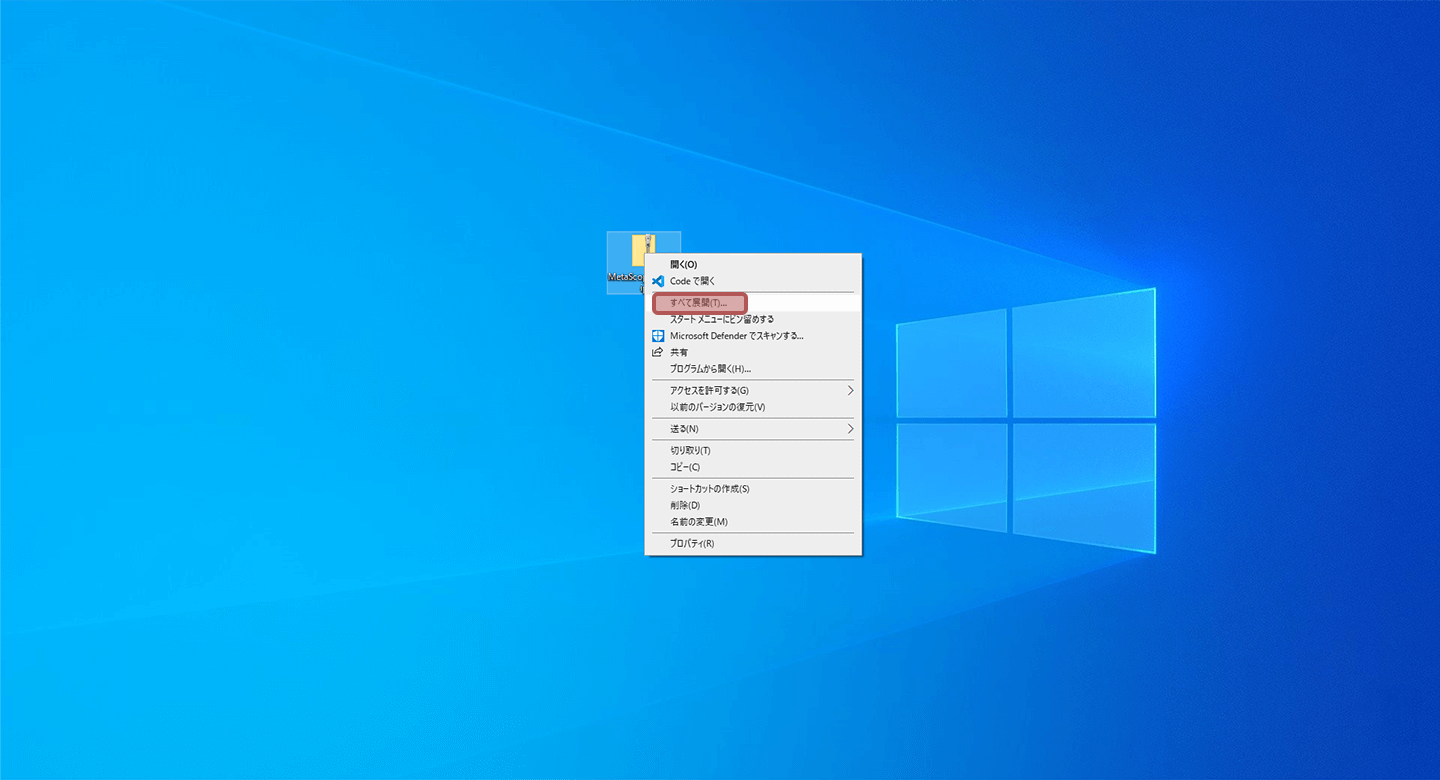Click the Code で開く text label
This screenshot has height=780, width=1440.
click(692, 281)
